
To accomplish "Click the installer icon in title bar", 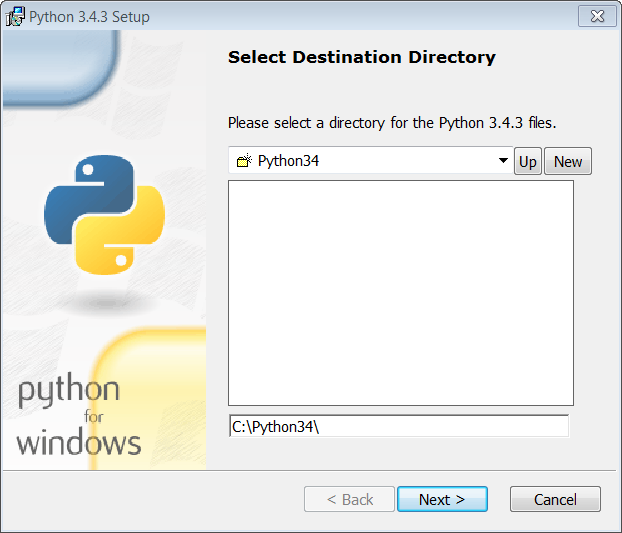I will click(x=15, y=17).
